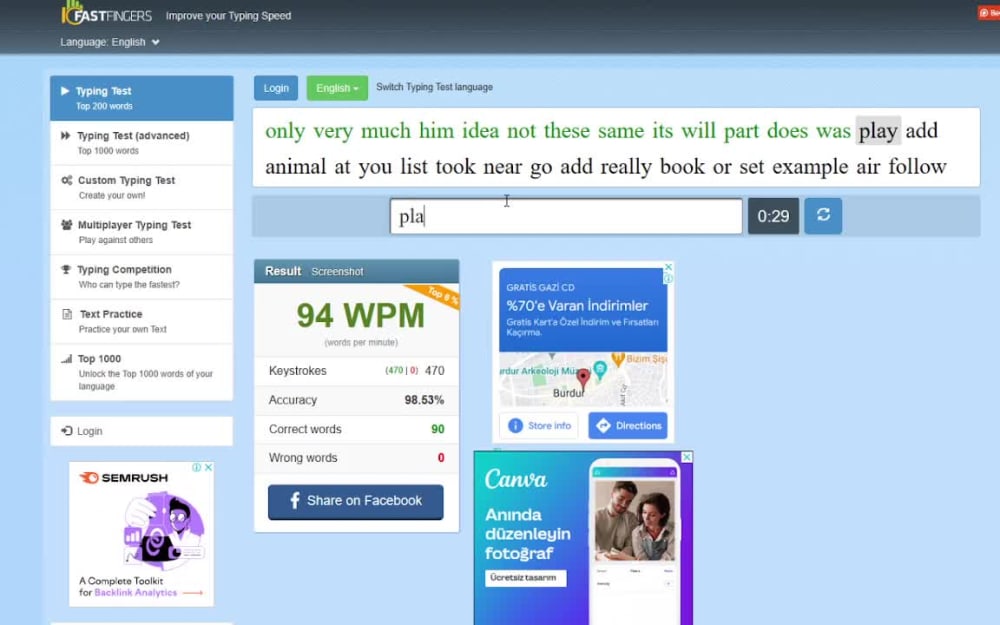Open Typing Competition menu item

pos(142,277)
